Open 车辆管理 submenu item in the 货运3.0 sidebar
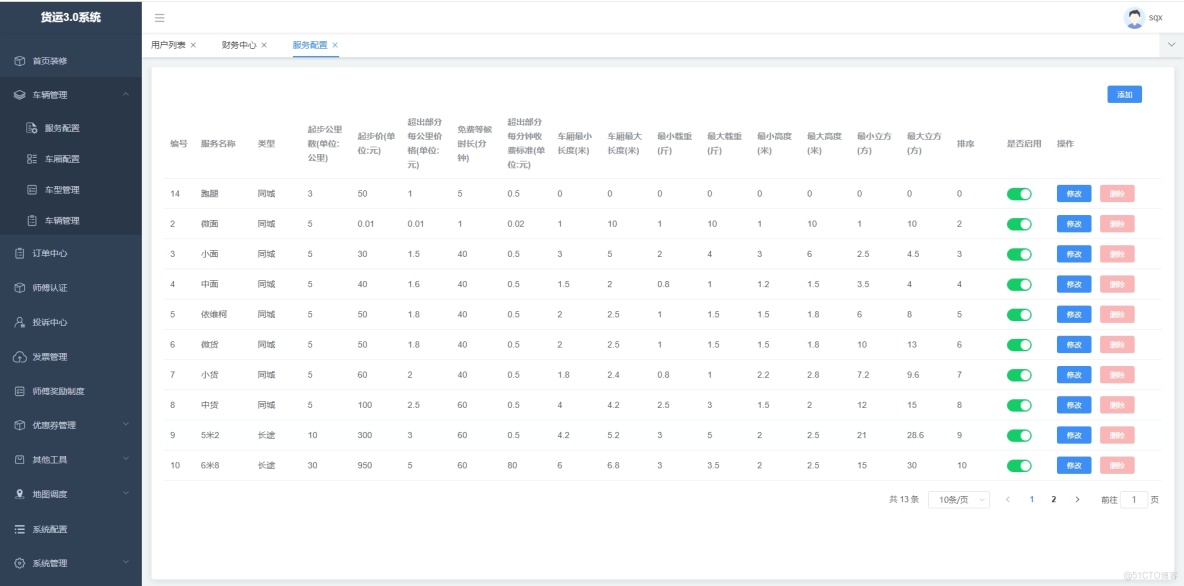Screen dimensions: 1184x586 pos(62,221)
